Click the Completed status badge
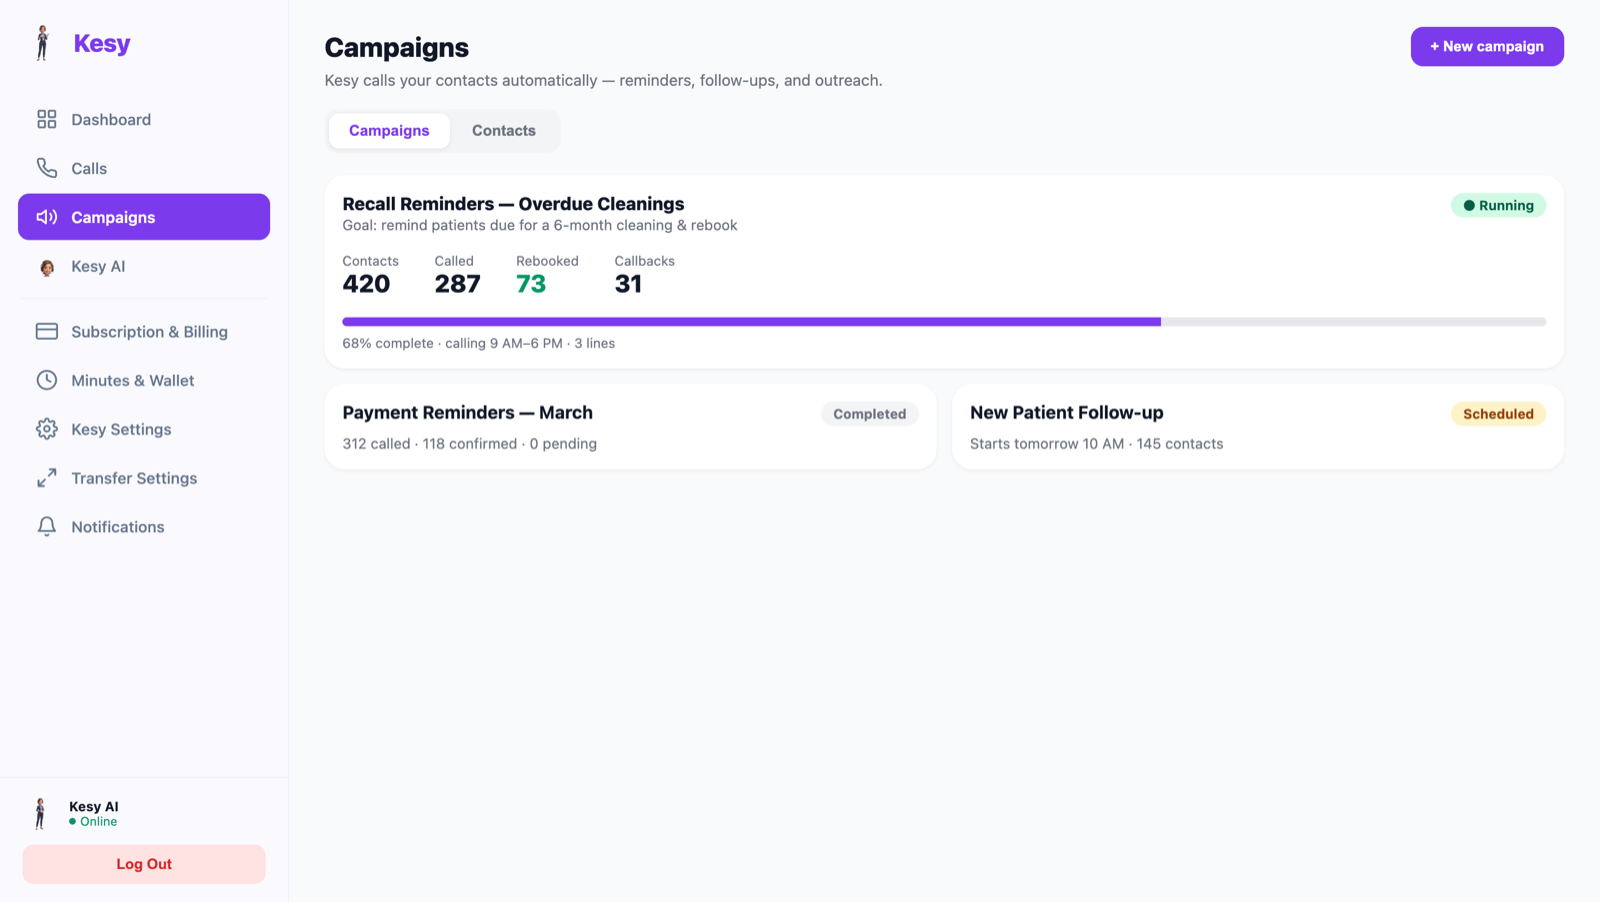 coord(869,414)
